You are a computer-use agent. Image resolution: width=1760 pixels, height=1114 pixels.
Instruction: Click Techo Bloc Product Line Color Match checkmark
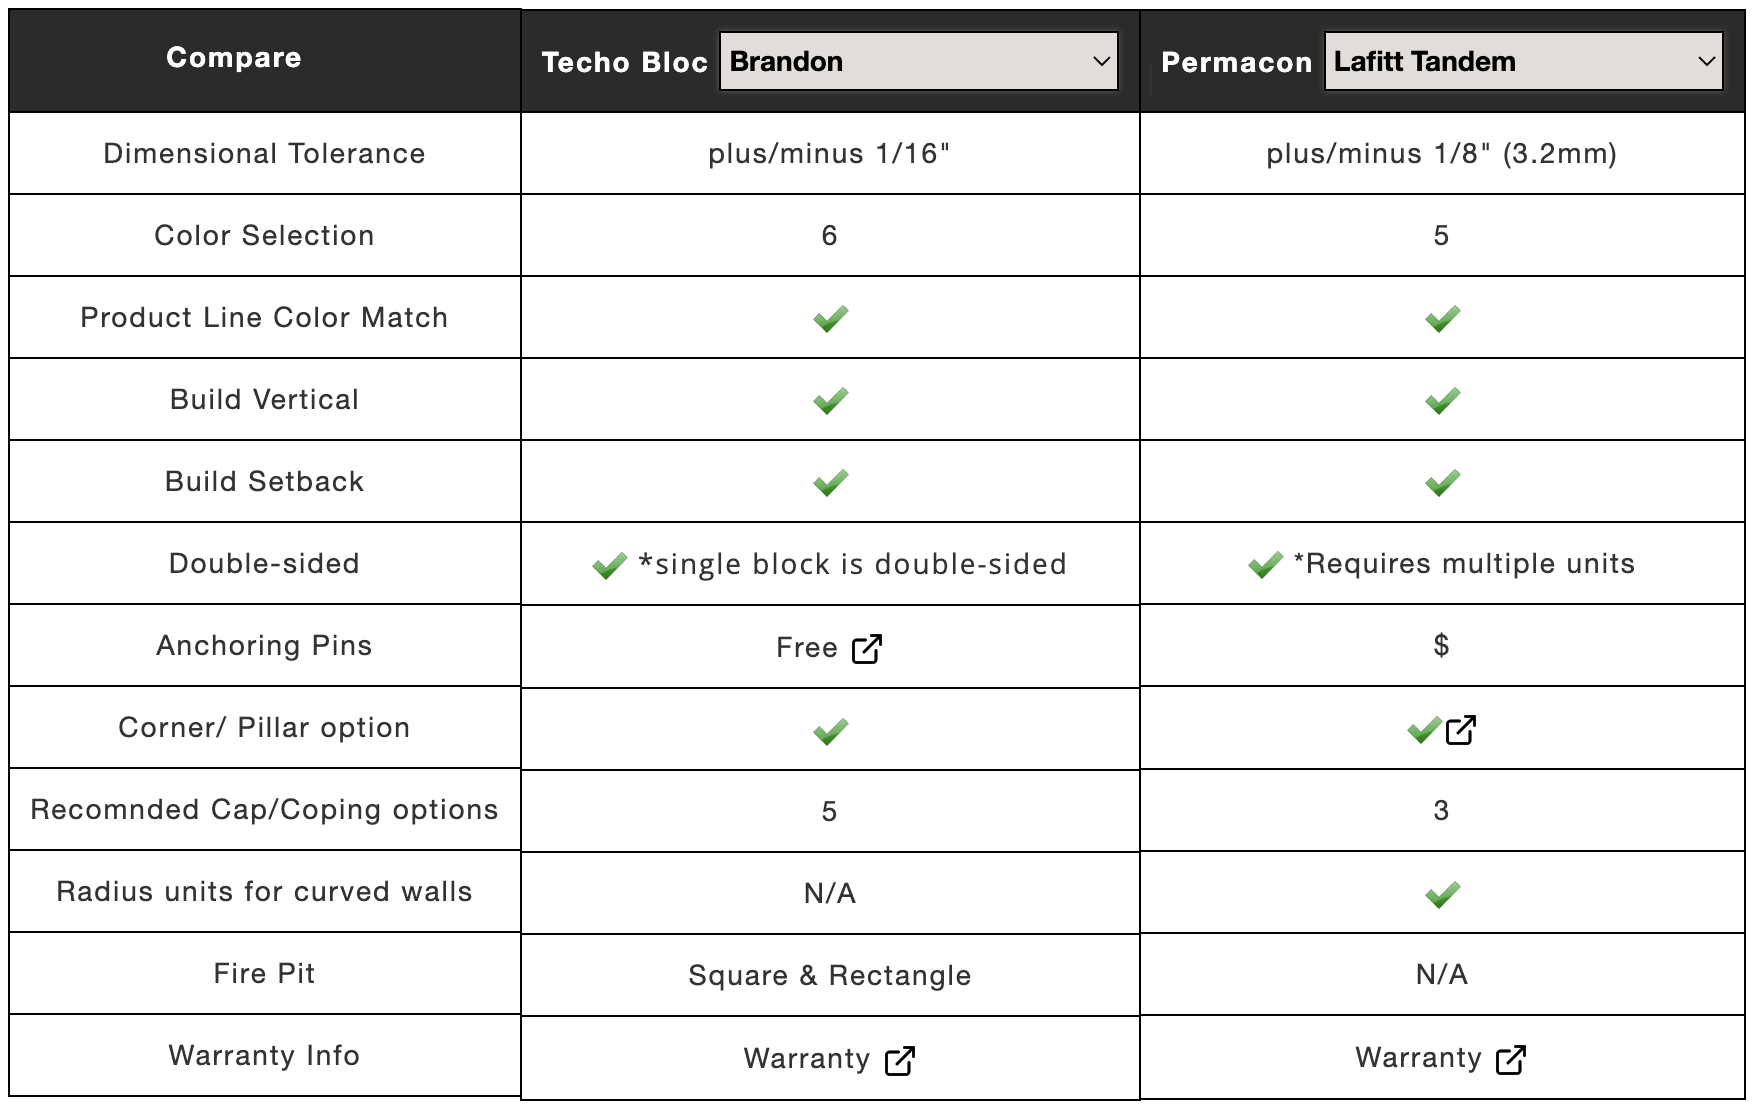830,319
